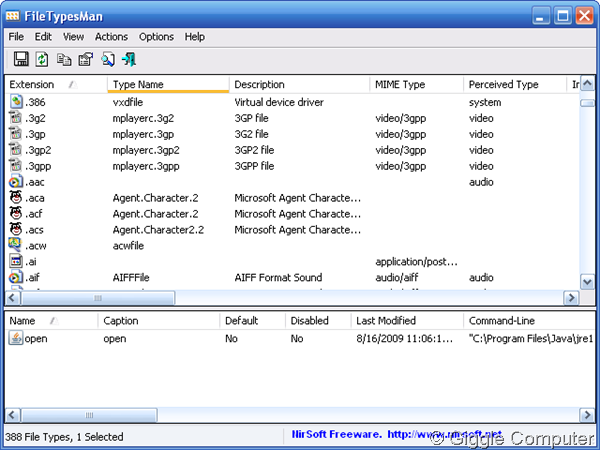The width and height of the screenshot is (600, 450).
Task: Minimize the FileTypesMan window
Action: click(540, 16)
